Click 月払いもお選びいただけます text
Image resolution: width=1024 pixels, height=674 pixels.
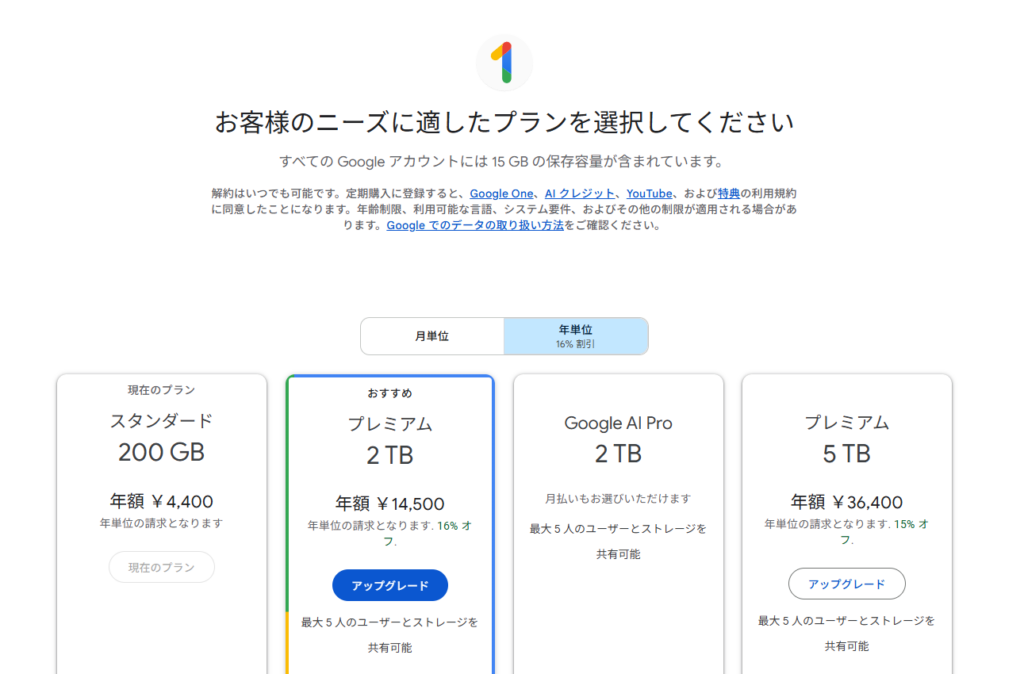pos(618,498)
